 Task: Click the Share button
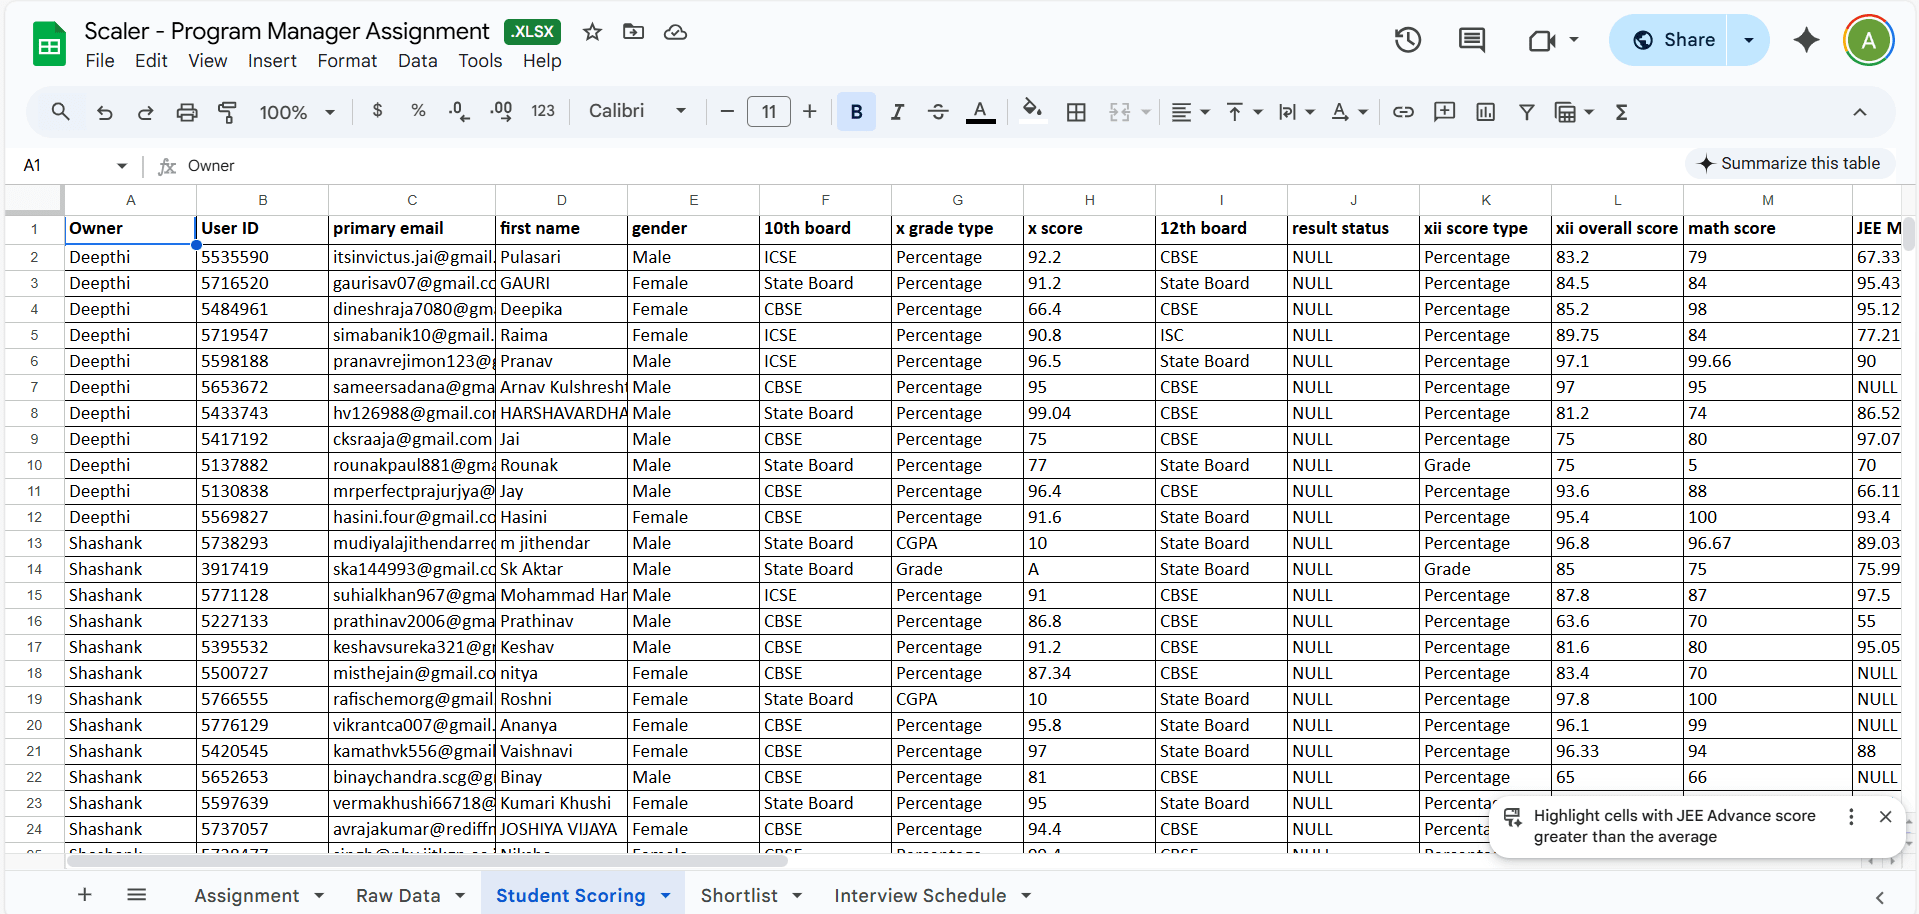pyautogui.click(x=1673, y=40)
